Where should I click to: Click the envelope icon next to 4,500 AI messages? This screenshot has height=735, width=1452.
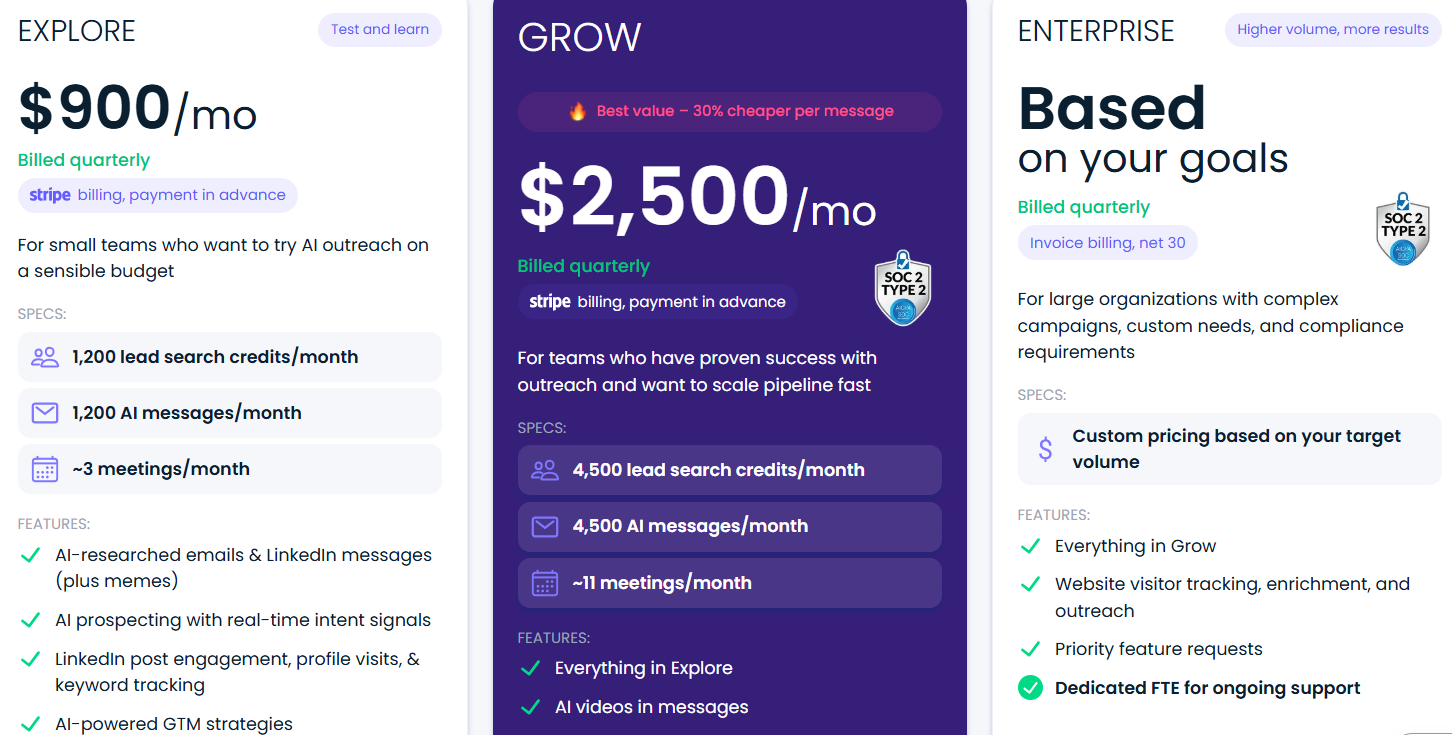tap(545, 526)
